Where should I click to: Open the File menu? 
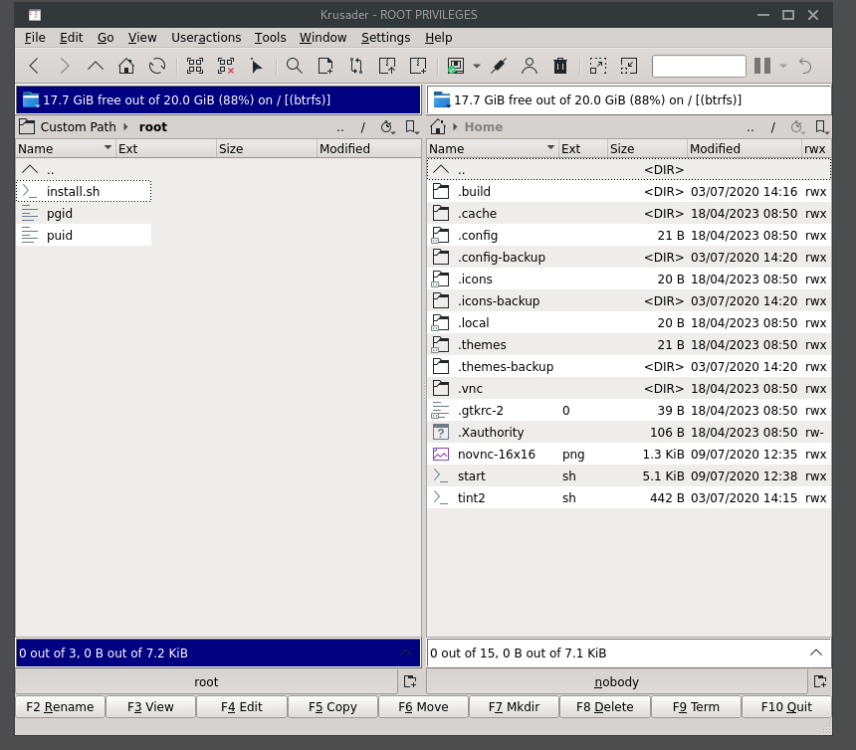click(35, 38)
